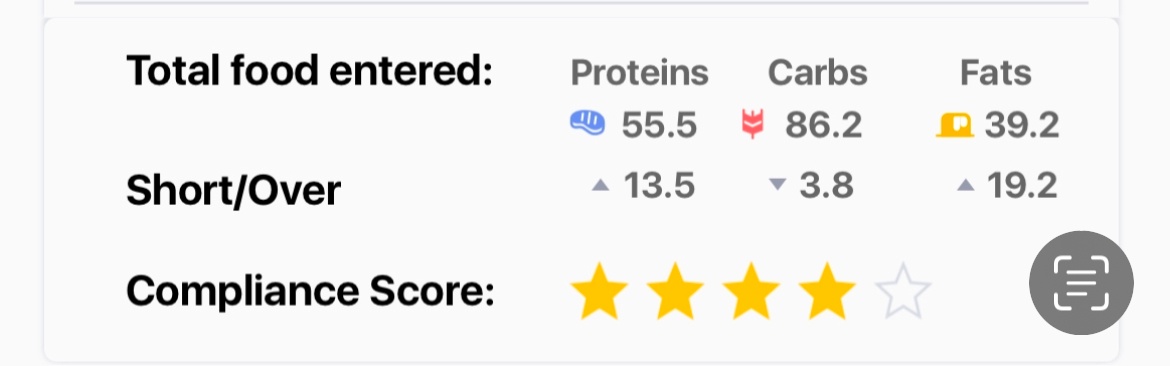Image resolution: width=1170 pixels, height=366 pixels.
Task: Click the down arrow beside 3.8
Action: pyautogui.click(x=778, y=185)
